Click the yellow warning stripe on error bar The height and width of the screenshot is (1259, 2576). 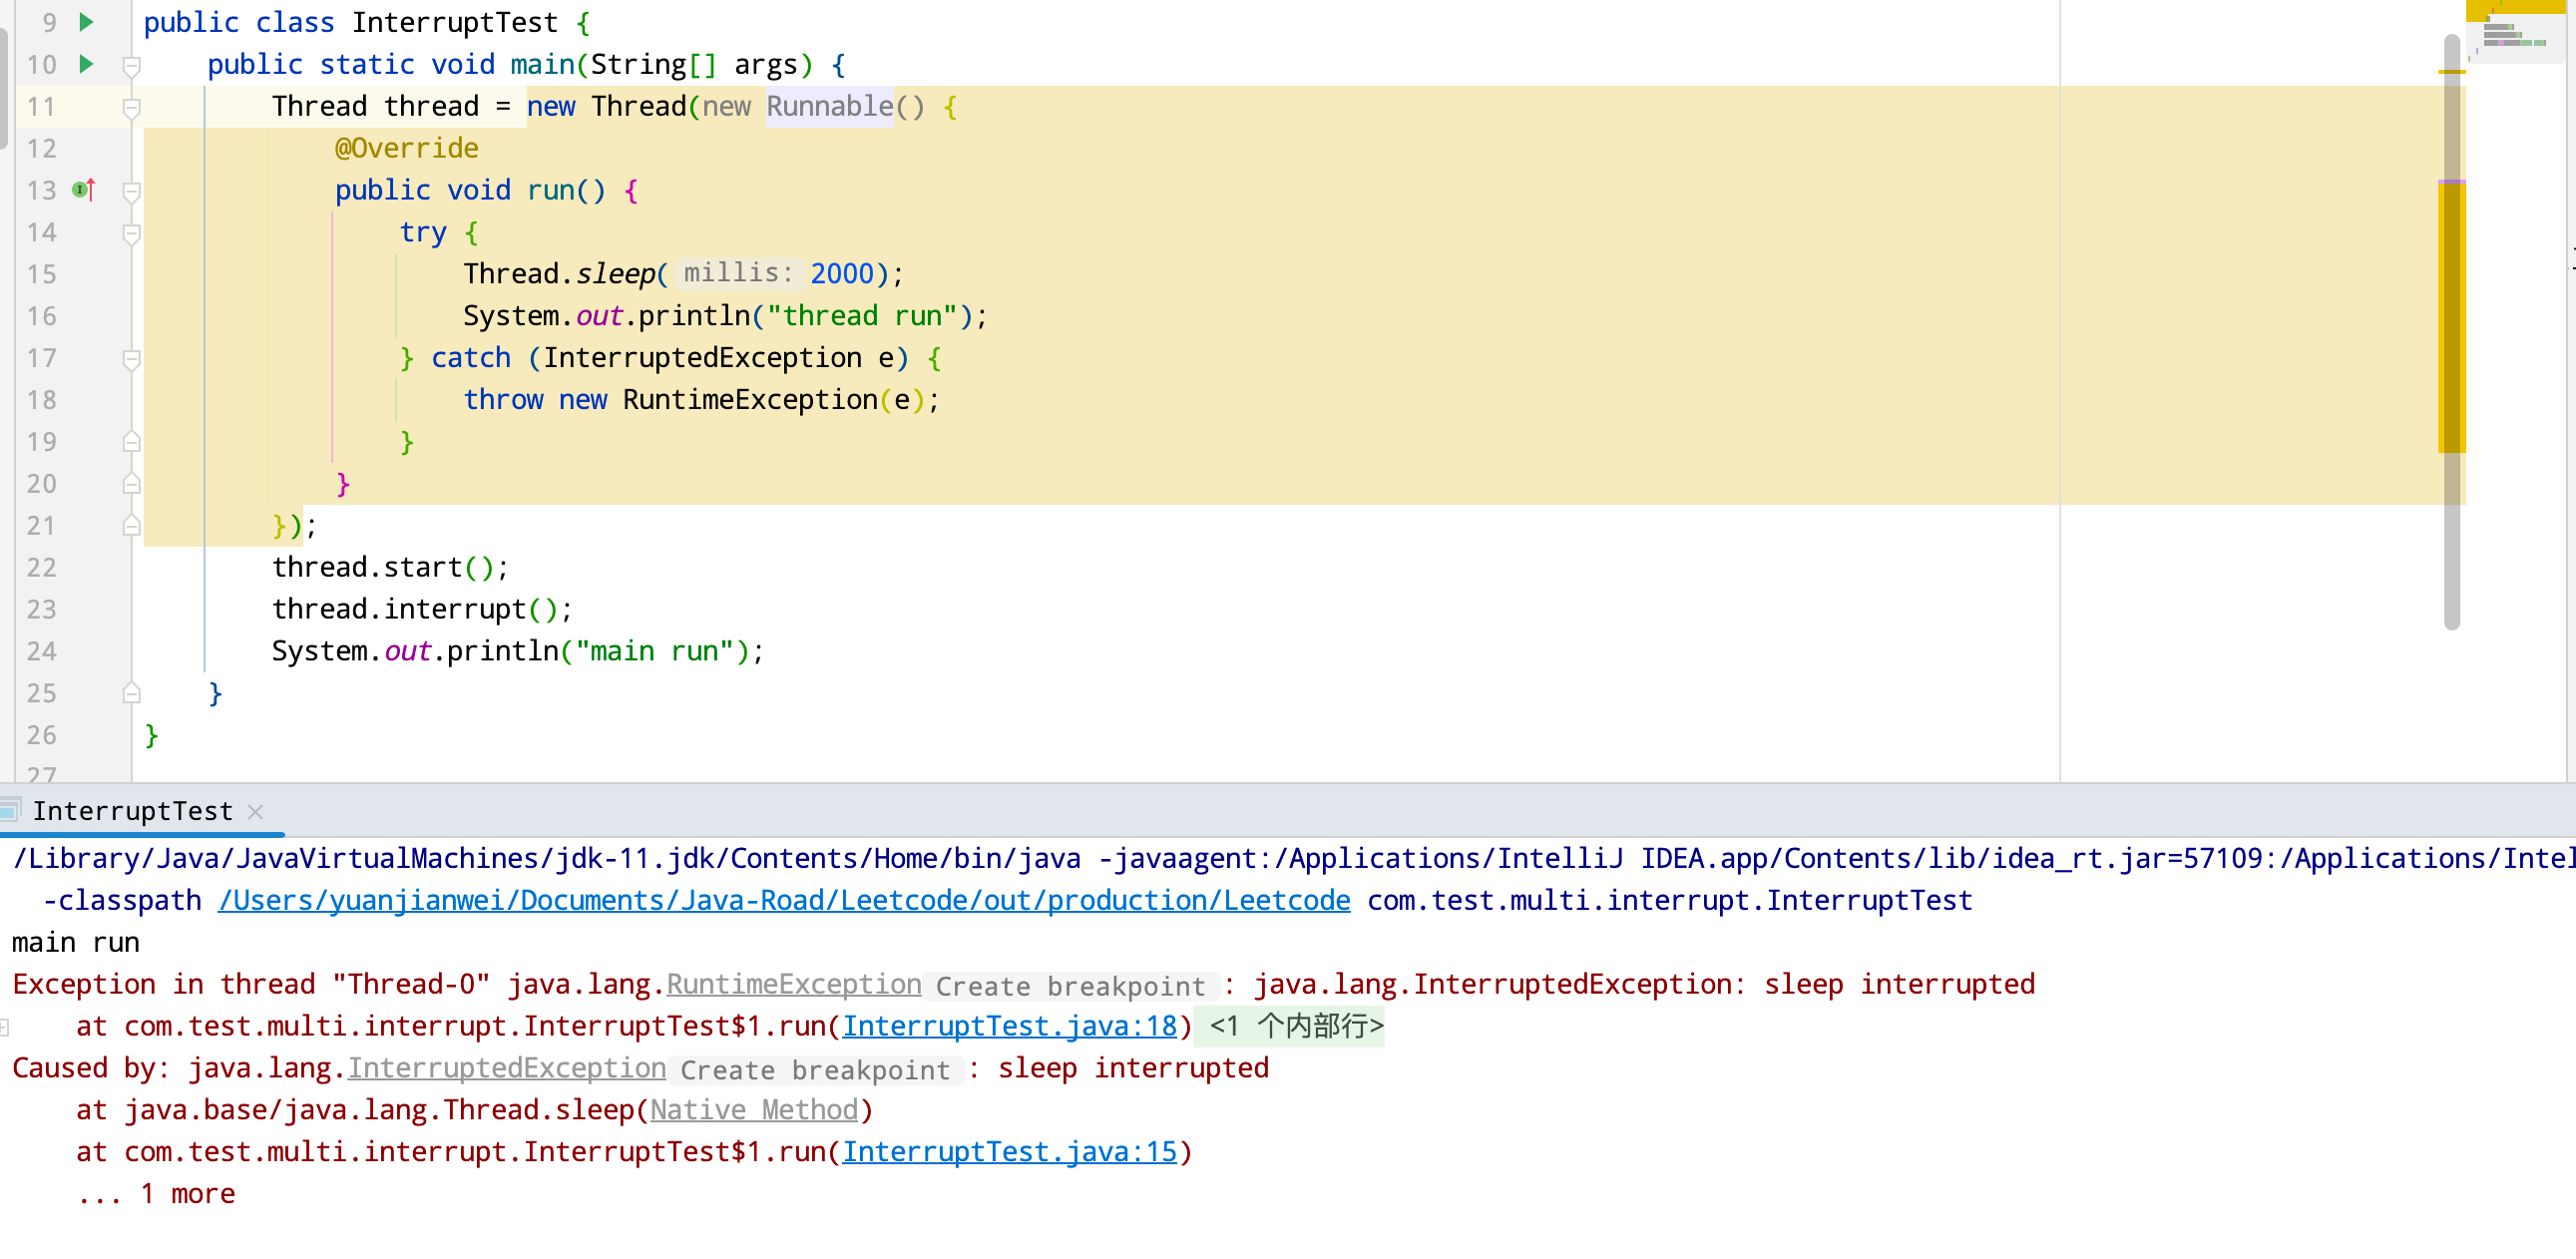(2451, 317)
